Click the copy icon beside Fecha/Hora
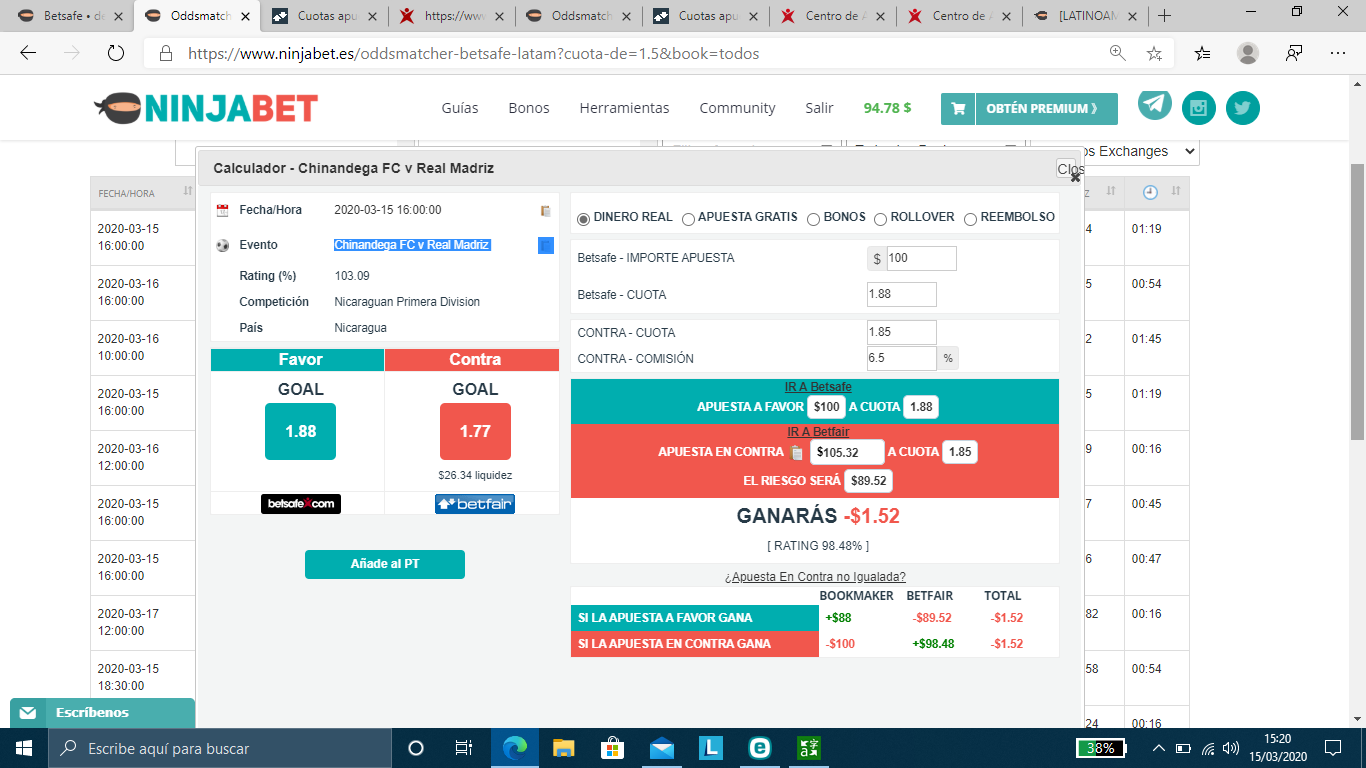The height and width of the screenshot is (768, 1366). point(546,211)
